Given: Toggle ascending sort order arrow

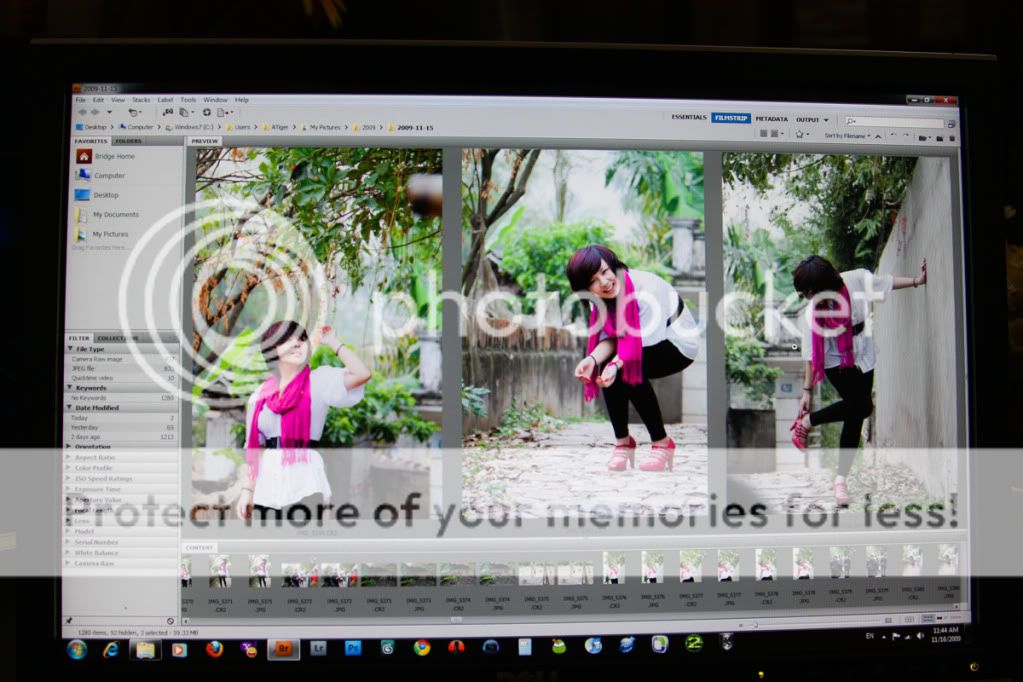Looking at the screenshot, I should pos(878,136).
